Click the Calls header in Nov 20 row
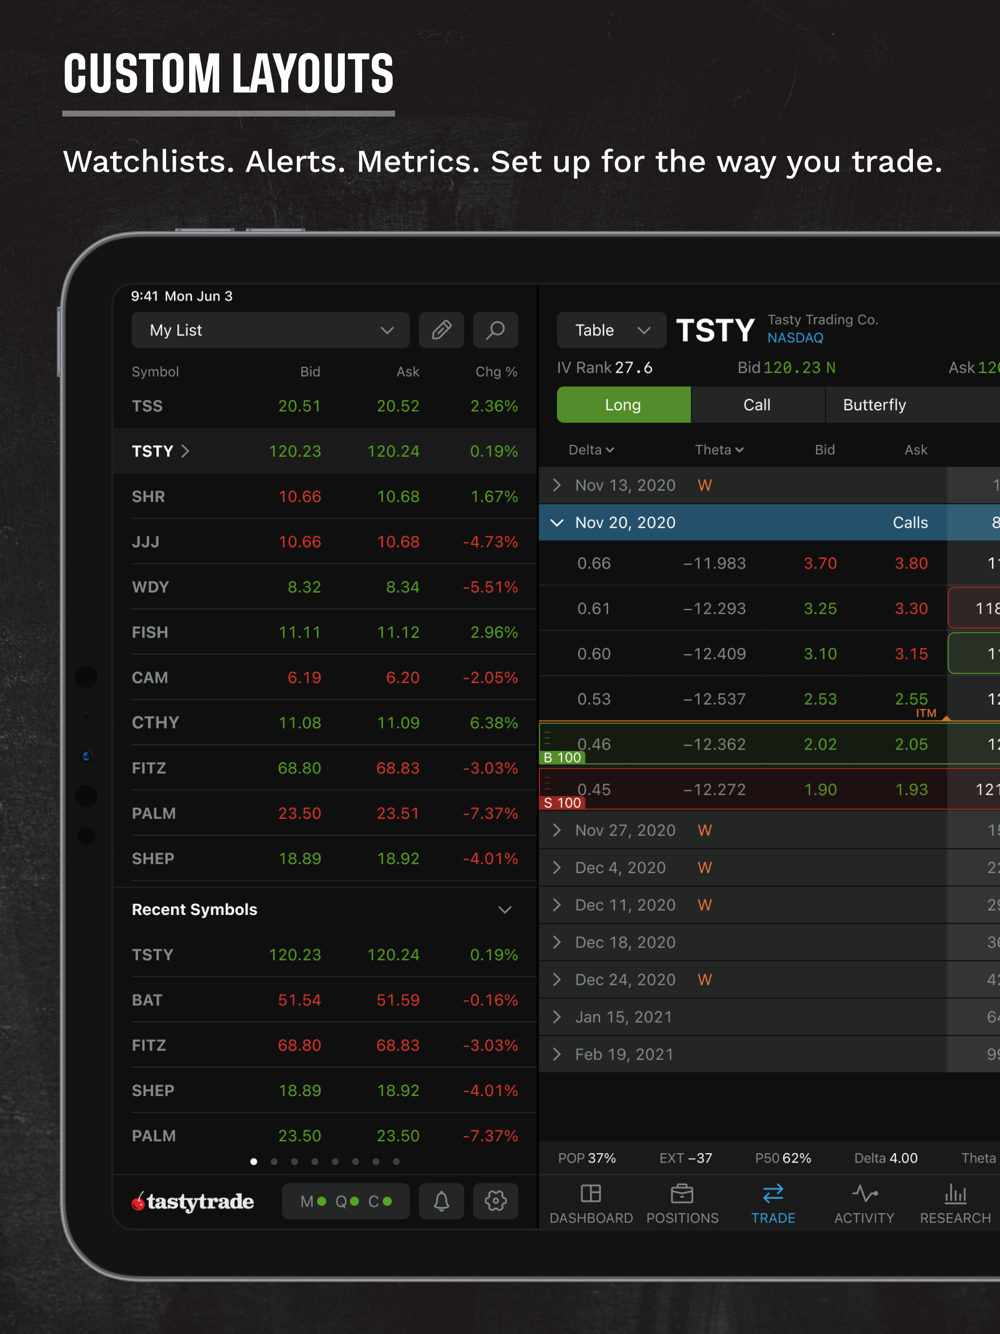1000x1334 pixels. (910, 522)
